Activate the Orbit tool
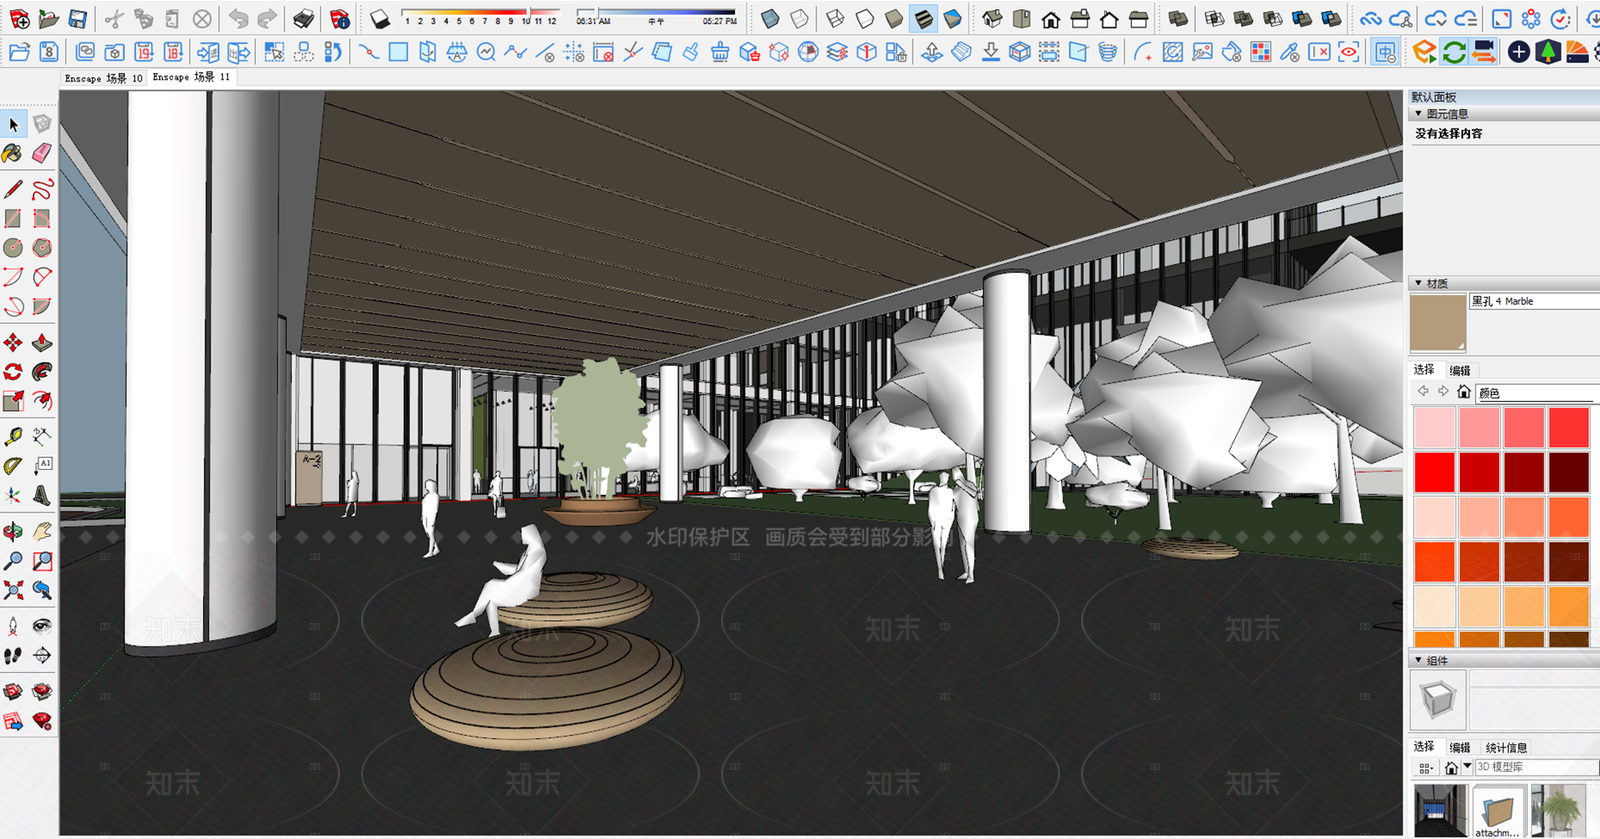Image resolution: width=1600 pixels, height=839 pixels. (13, 531)
